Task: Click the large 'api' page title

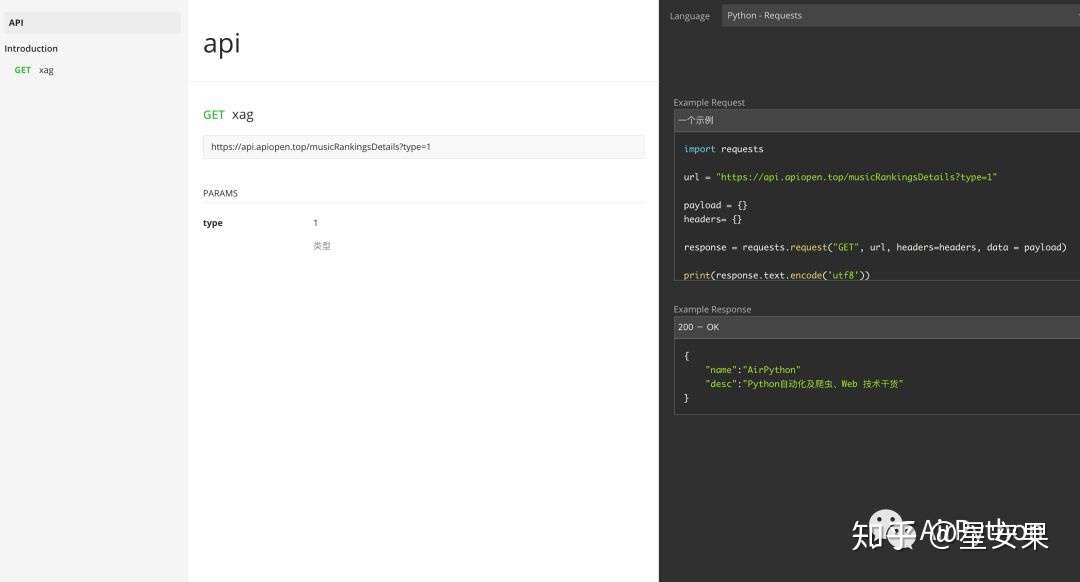Action: [x=221, y=43]
